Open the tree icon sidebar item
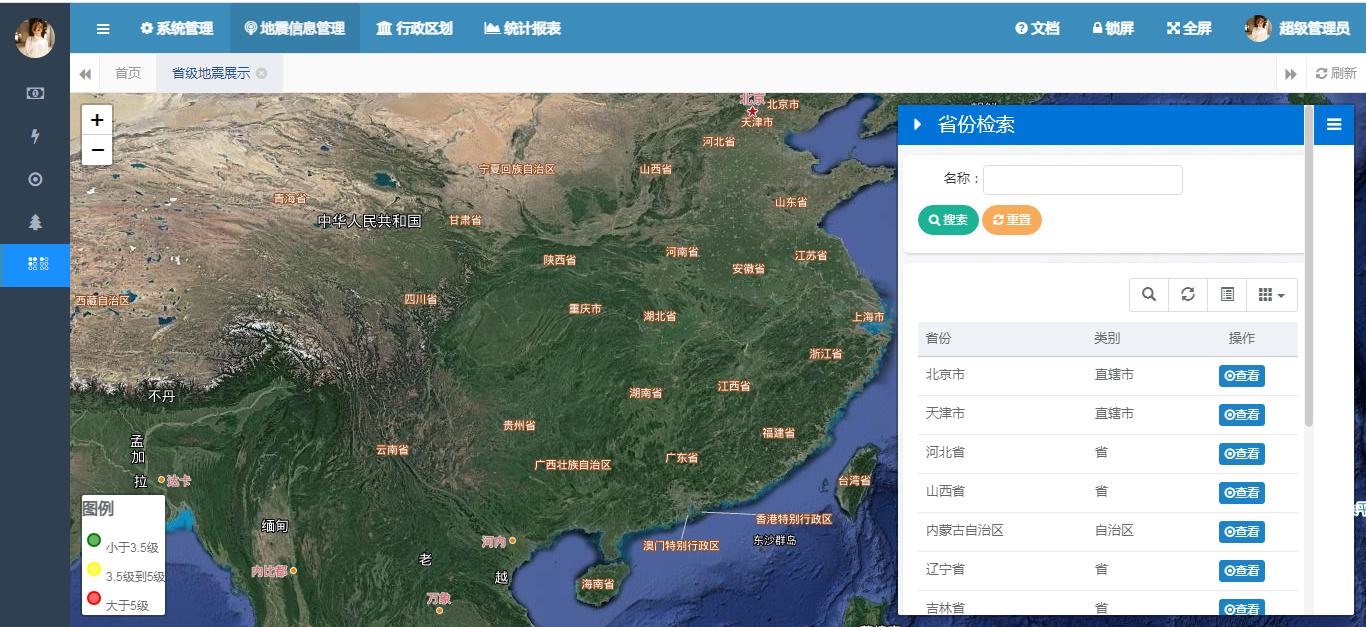 (35, 222)
